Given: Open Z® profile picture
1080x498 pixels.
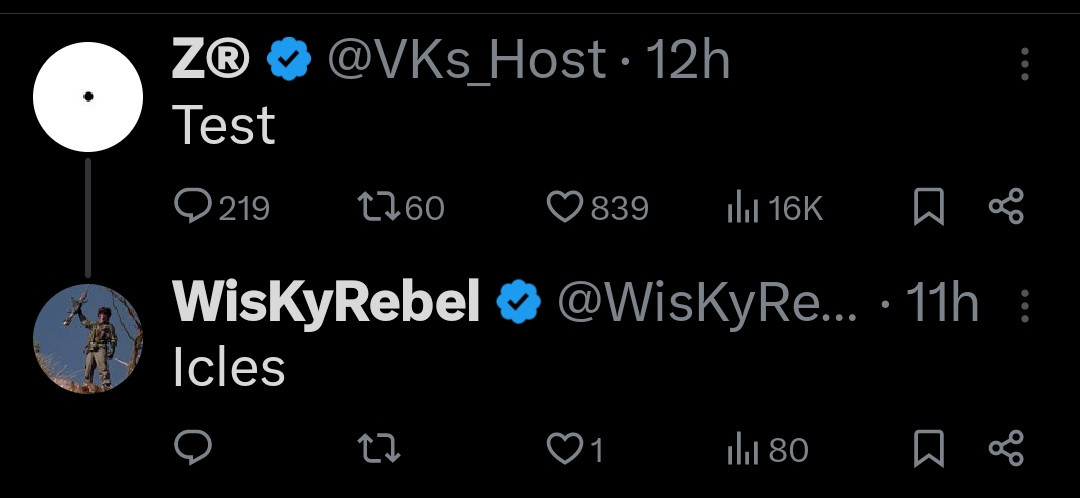Looking at the screenshot, I should (x=88, y=97).
